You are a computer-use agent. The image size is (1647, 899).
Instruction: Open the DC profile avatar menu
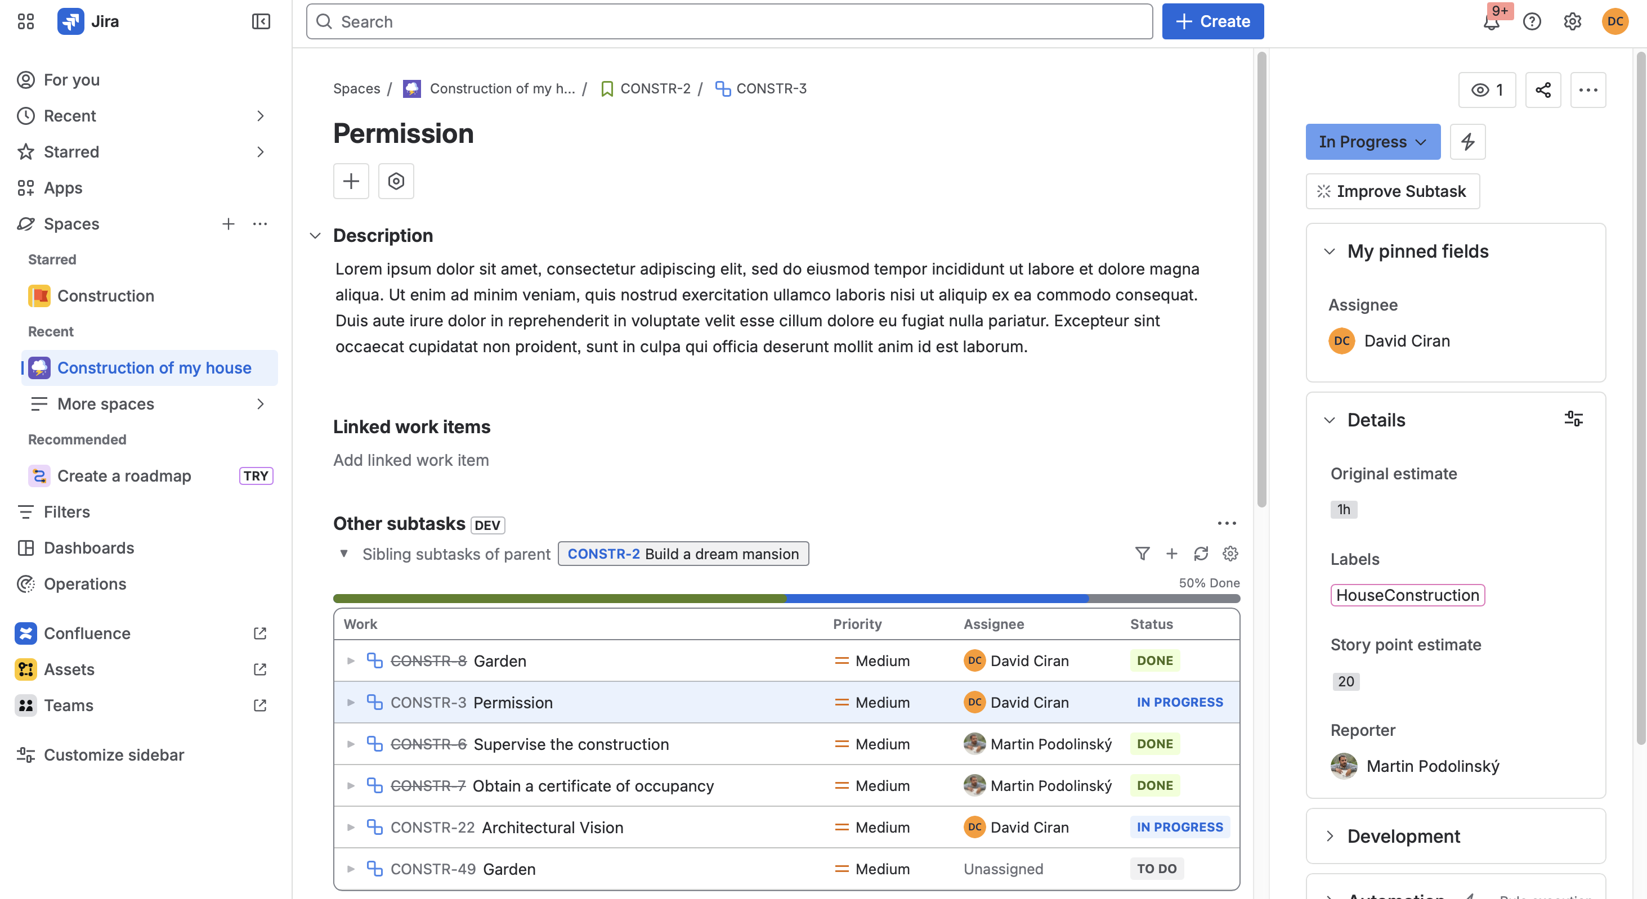1615,21
